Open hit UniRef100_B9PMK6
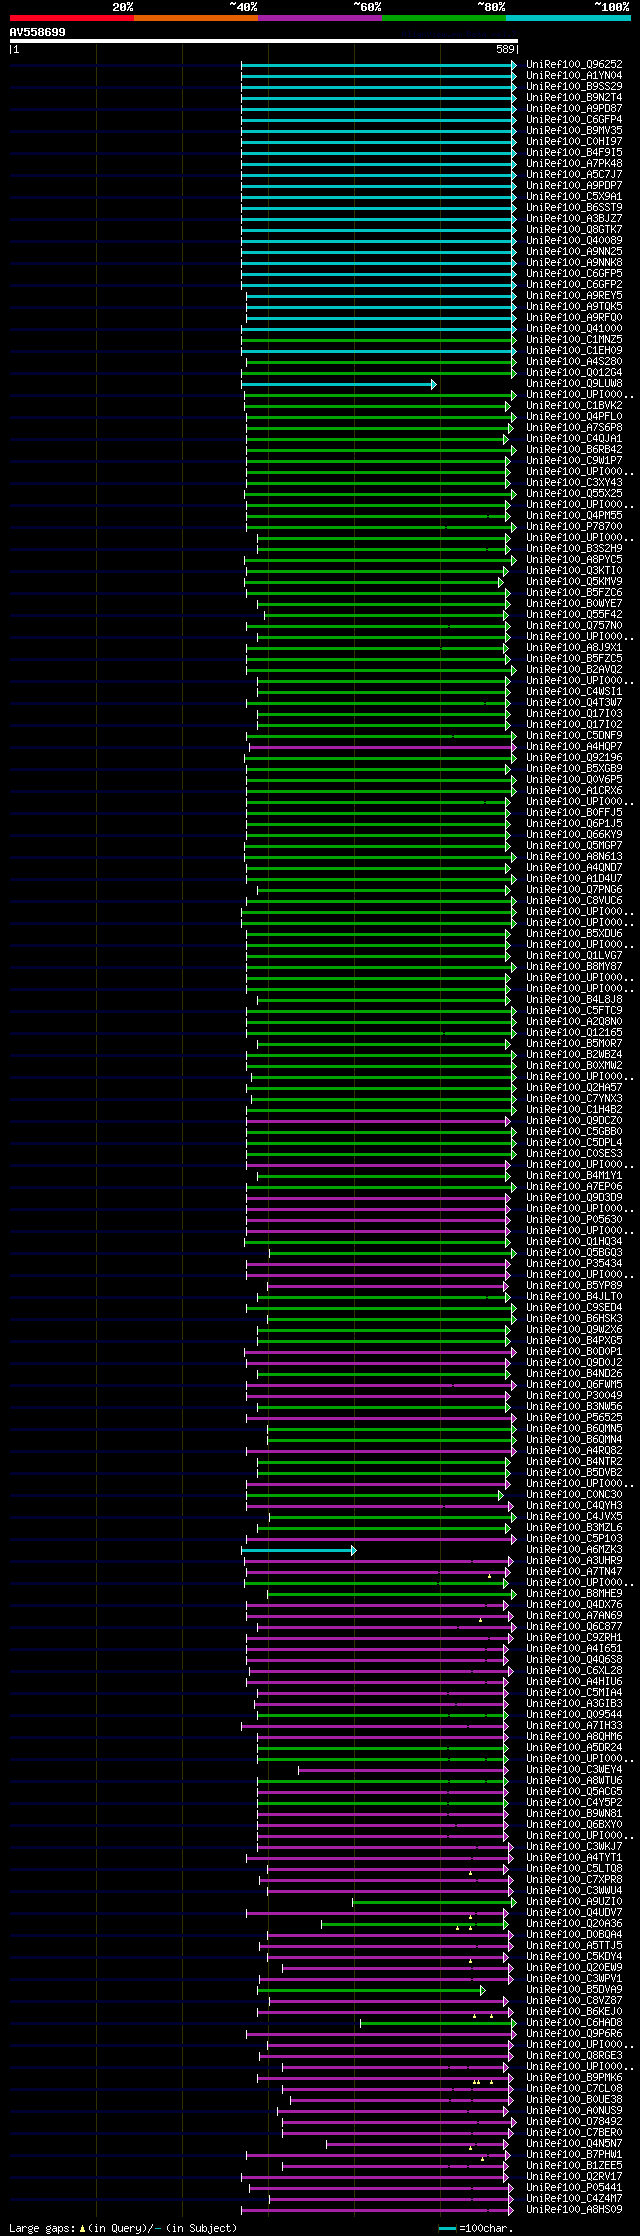This screenshot has width=640, height=2236. [574, 2078]
